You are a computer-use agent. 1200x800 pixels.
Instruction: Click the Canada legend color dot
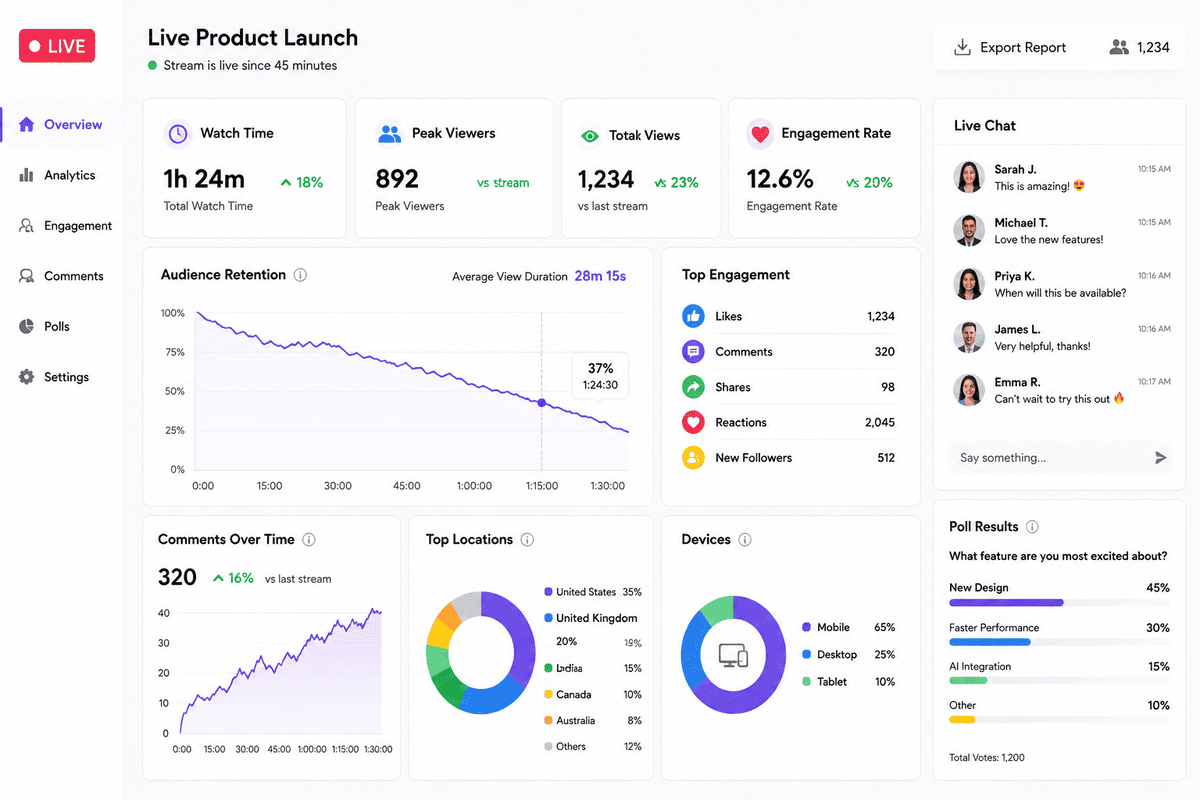pos(548,694)
